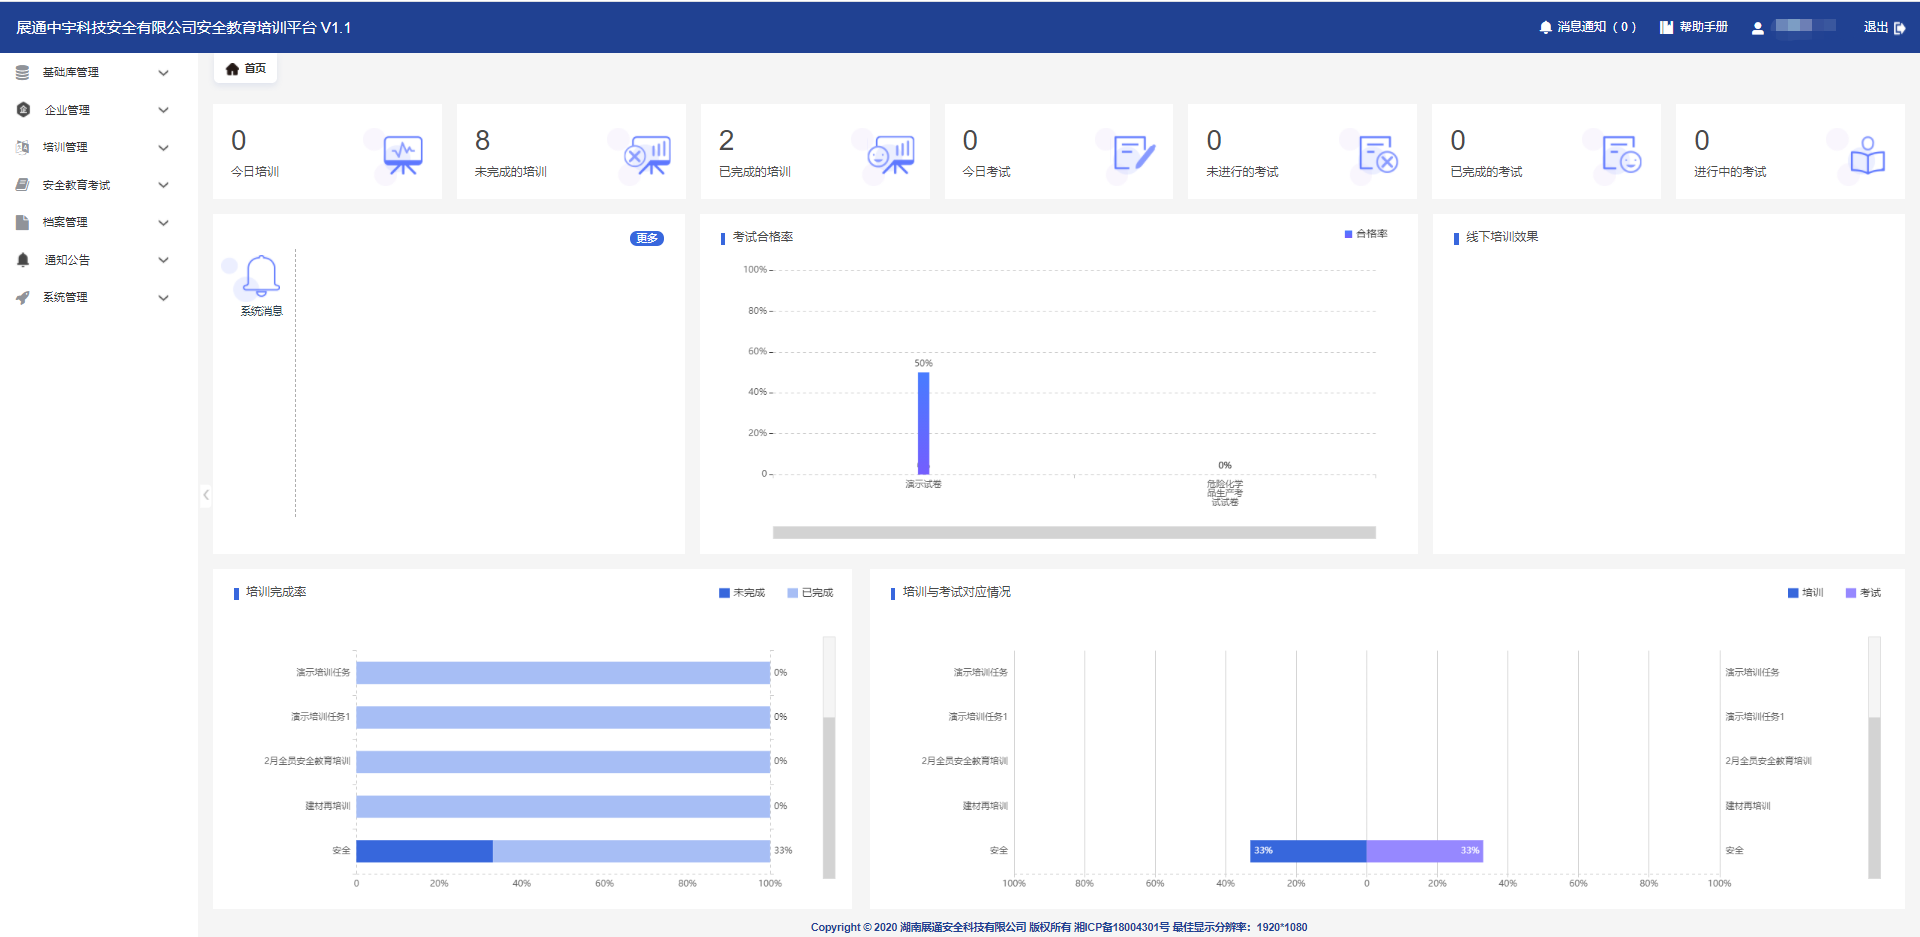
Task: Click the 培训完成率 chart vertical zoom slider
Action: pos(829,758)
